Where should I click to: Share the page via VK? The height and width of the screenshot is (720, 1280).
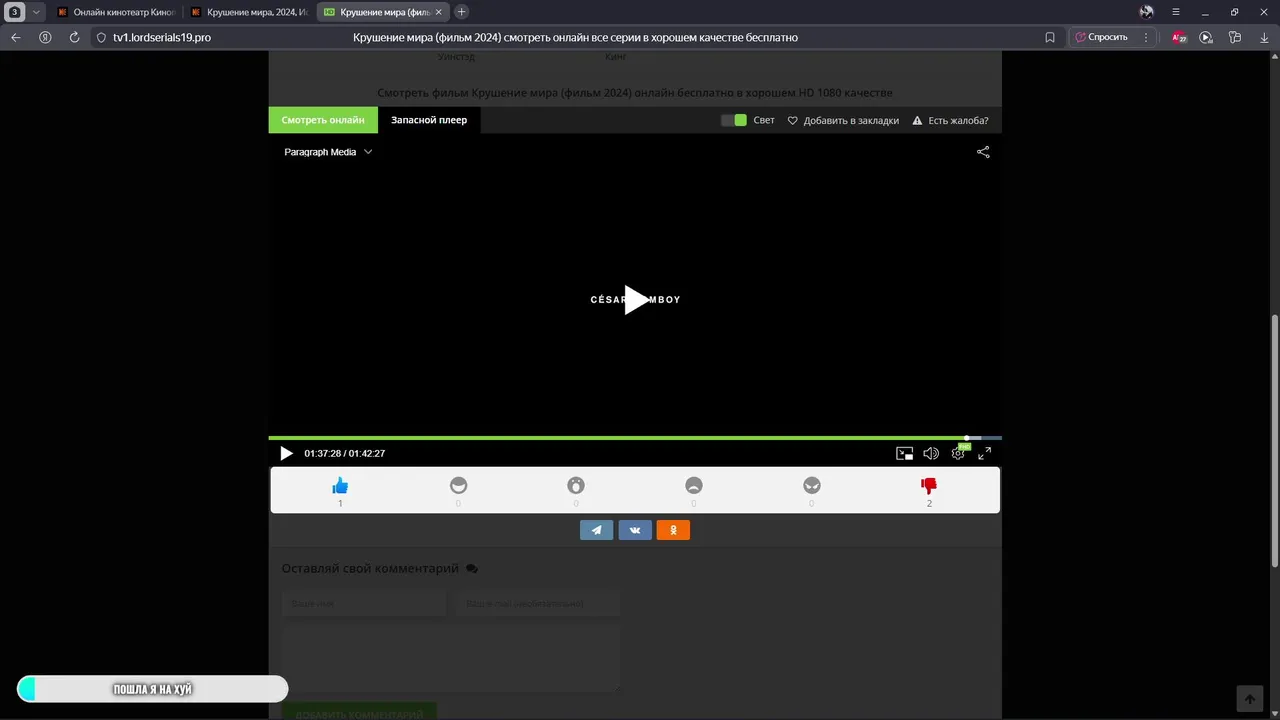coord(635,530)
